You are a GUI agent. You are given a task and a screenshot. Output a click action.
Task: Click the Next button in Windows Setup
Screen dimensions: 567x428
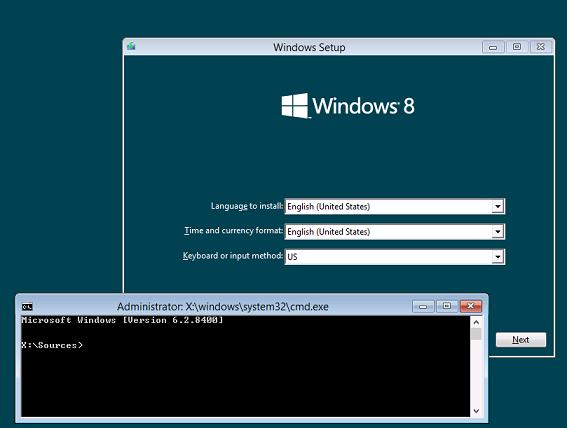[x=521, y=340]
